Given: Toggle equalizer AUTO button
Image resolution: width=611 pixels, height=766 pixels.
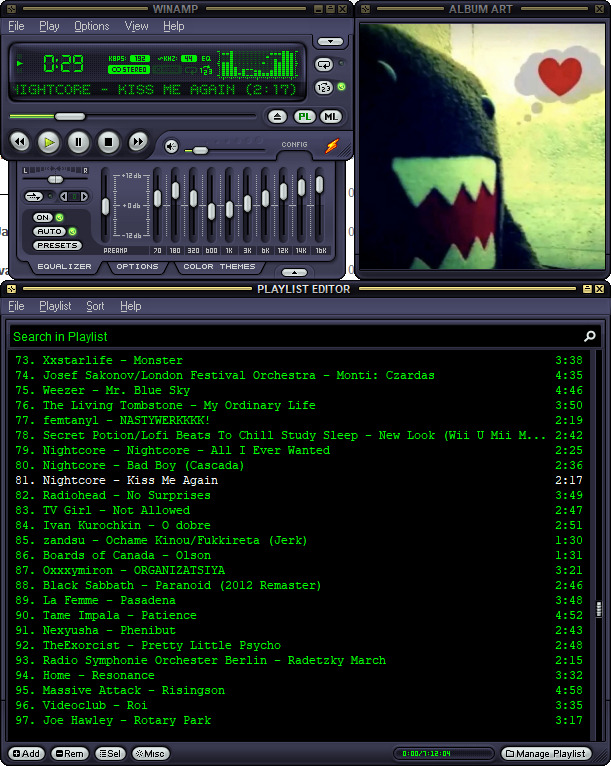Looking at the screenshot, I should coord(49,232).
